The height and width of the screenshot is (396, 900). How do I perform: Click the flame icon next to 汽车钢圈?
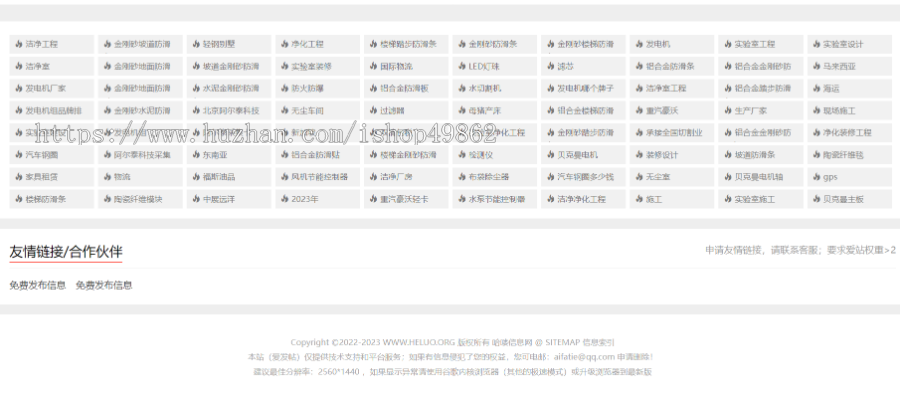(18, 155)
